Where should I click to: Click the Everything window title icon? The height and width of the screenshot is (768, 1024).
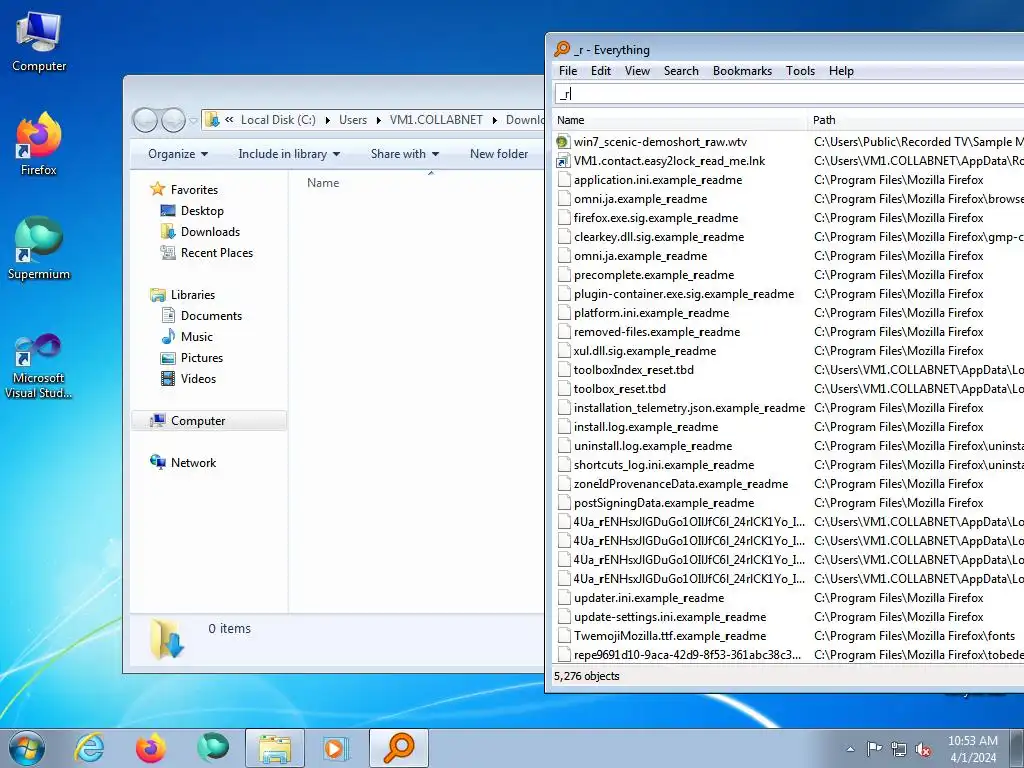(562, 49)
